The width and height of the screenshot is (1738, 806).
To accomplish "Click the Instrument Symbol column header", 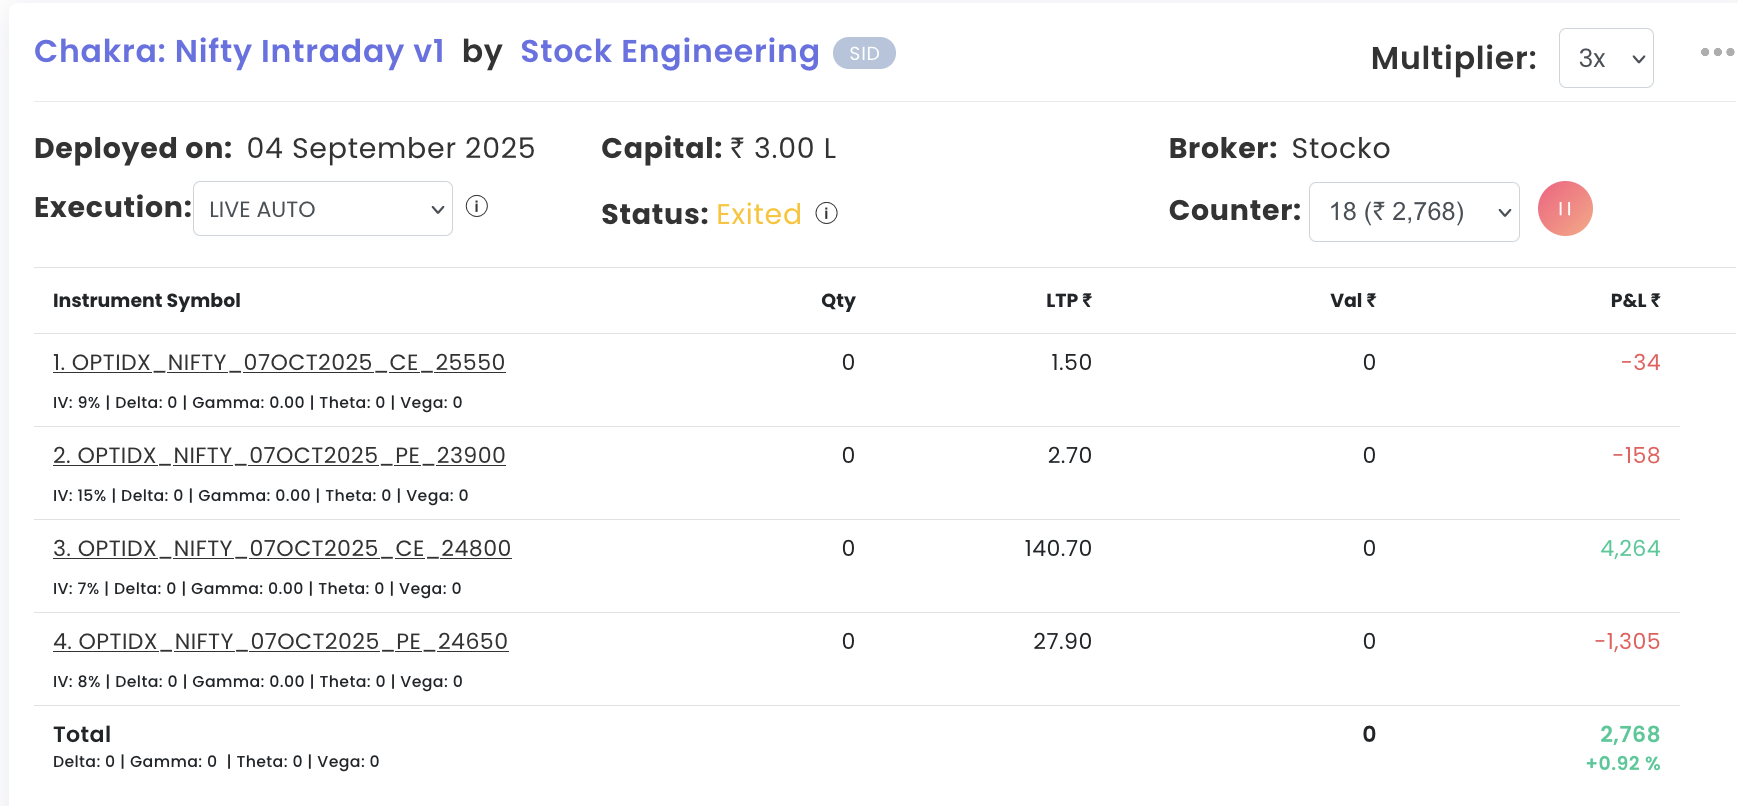I will point(147,300).
